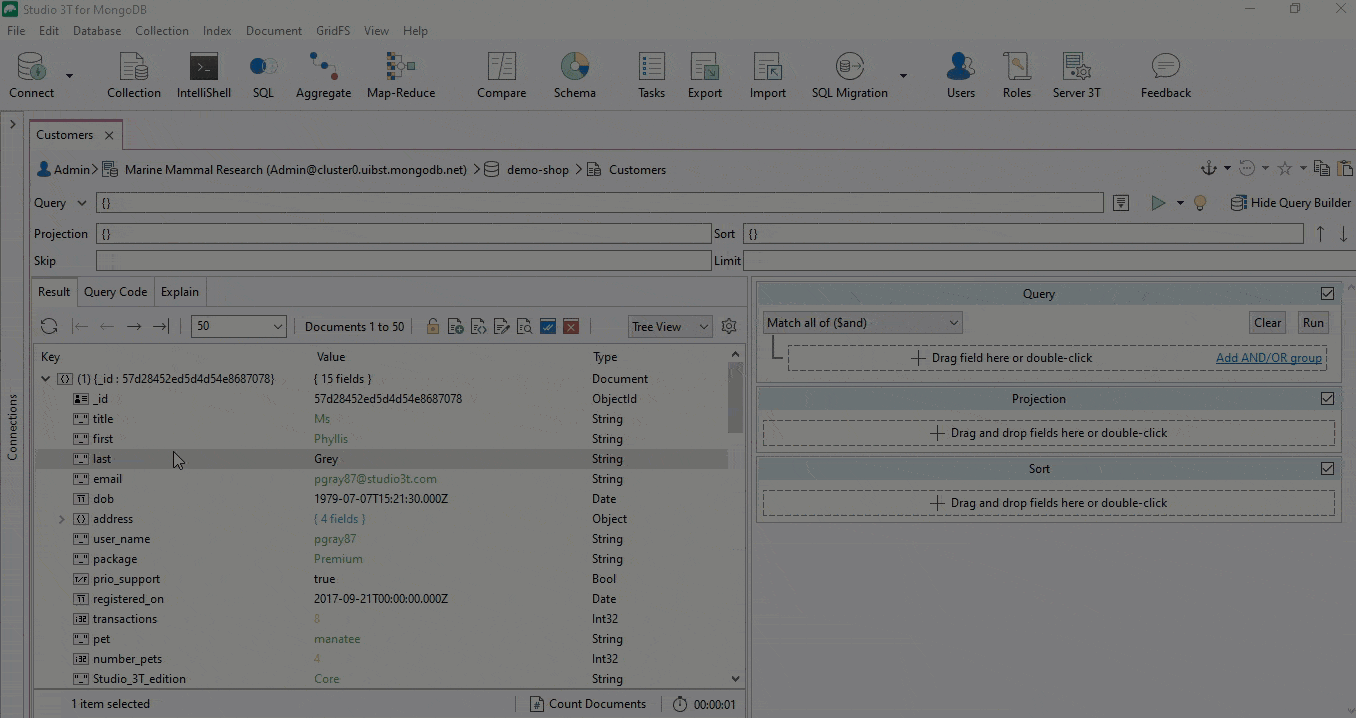Click the Collection toolbar icon
This screenshot has height=718, width=1356.
[x=134, y=76]
